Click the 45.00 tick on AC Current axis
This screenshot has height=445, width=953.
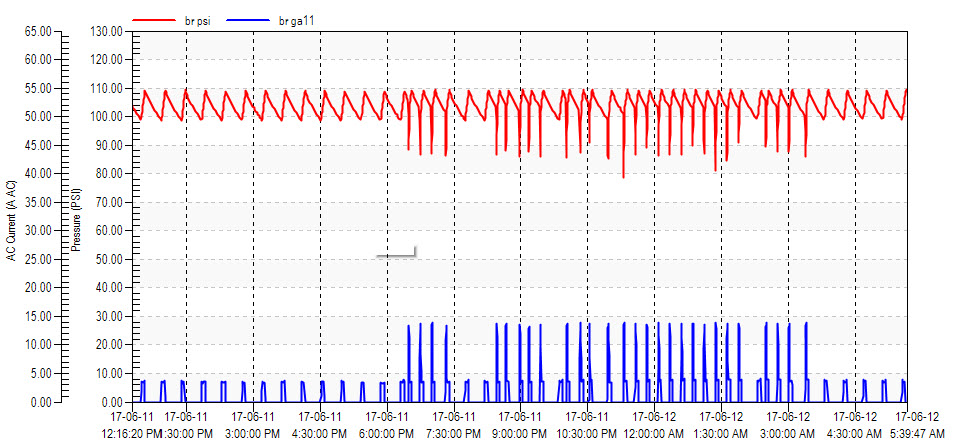click(38, 146)
